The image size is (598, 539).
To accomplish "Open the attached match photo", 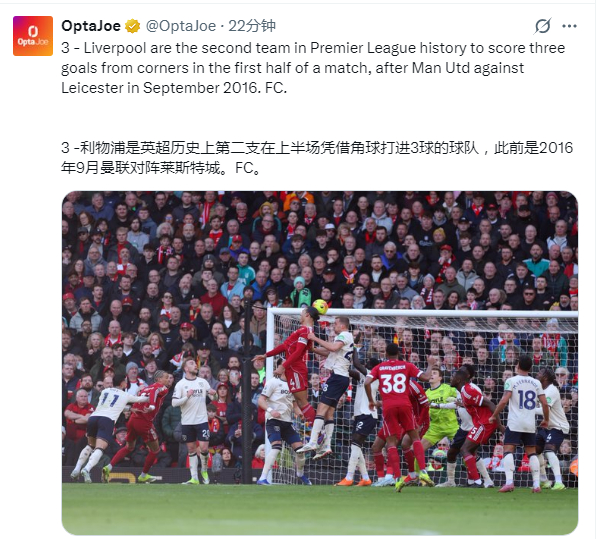I will pyautogui.click(x=320, y=363).
